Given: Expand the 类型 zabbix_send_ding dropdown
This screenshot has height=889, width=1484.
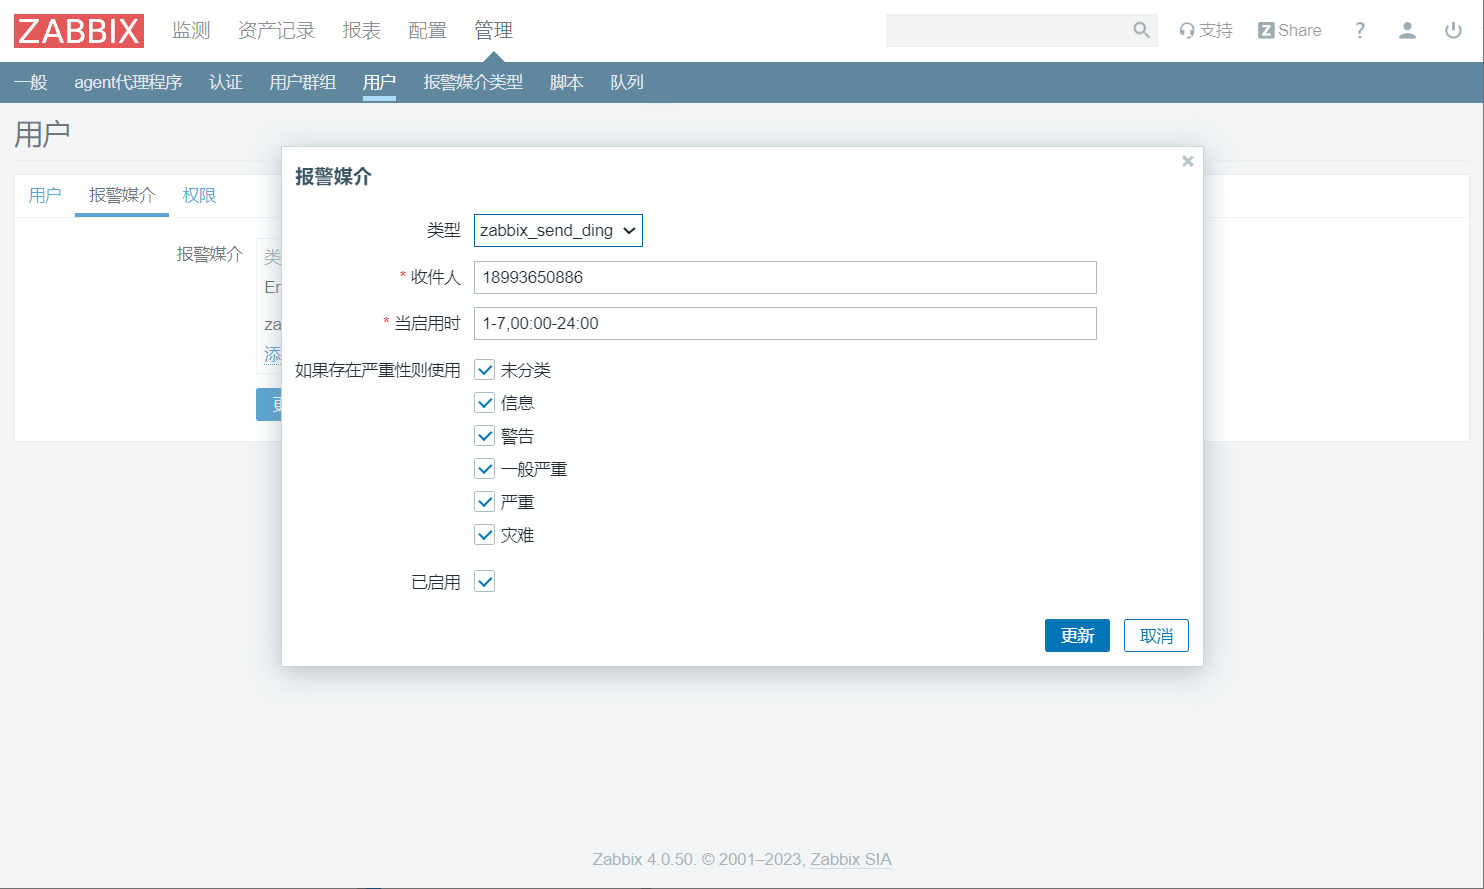Looking at the screenshot, I should click(558, 230).
